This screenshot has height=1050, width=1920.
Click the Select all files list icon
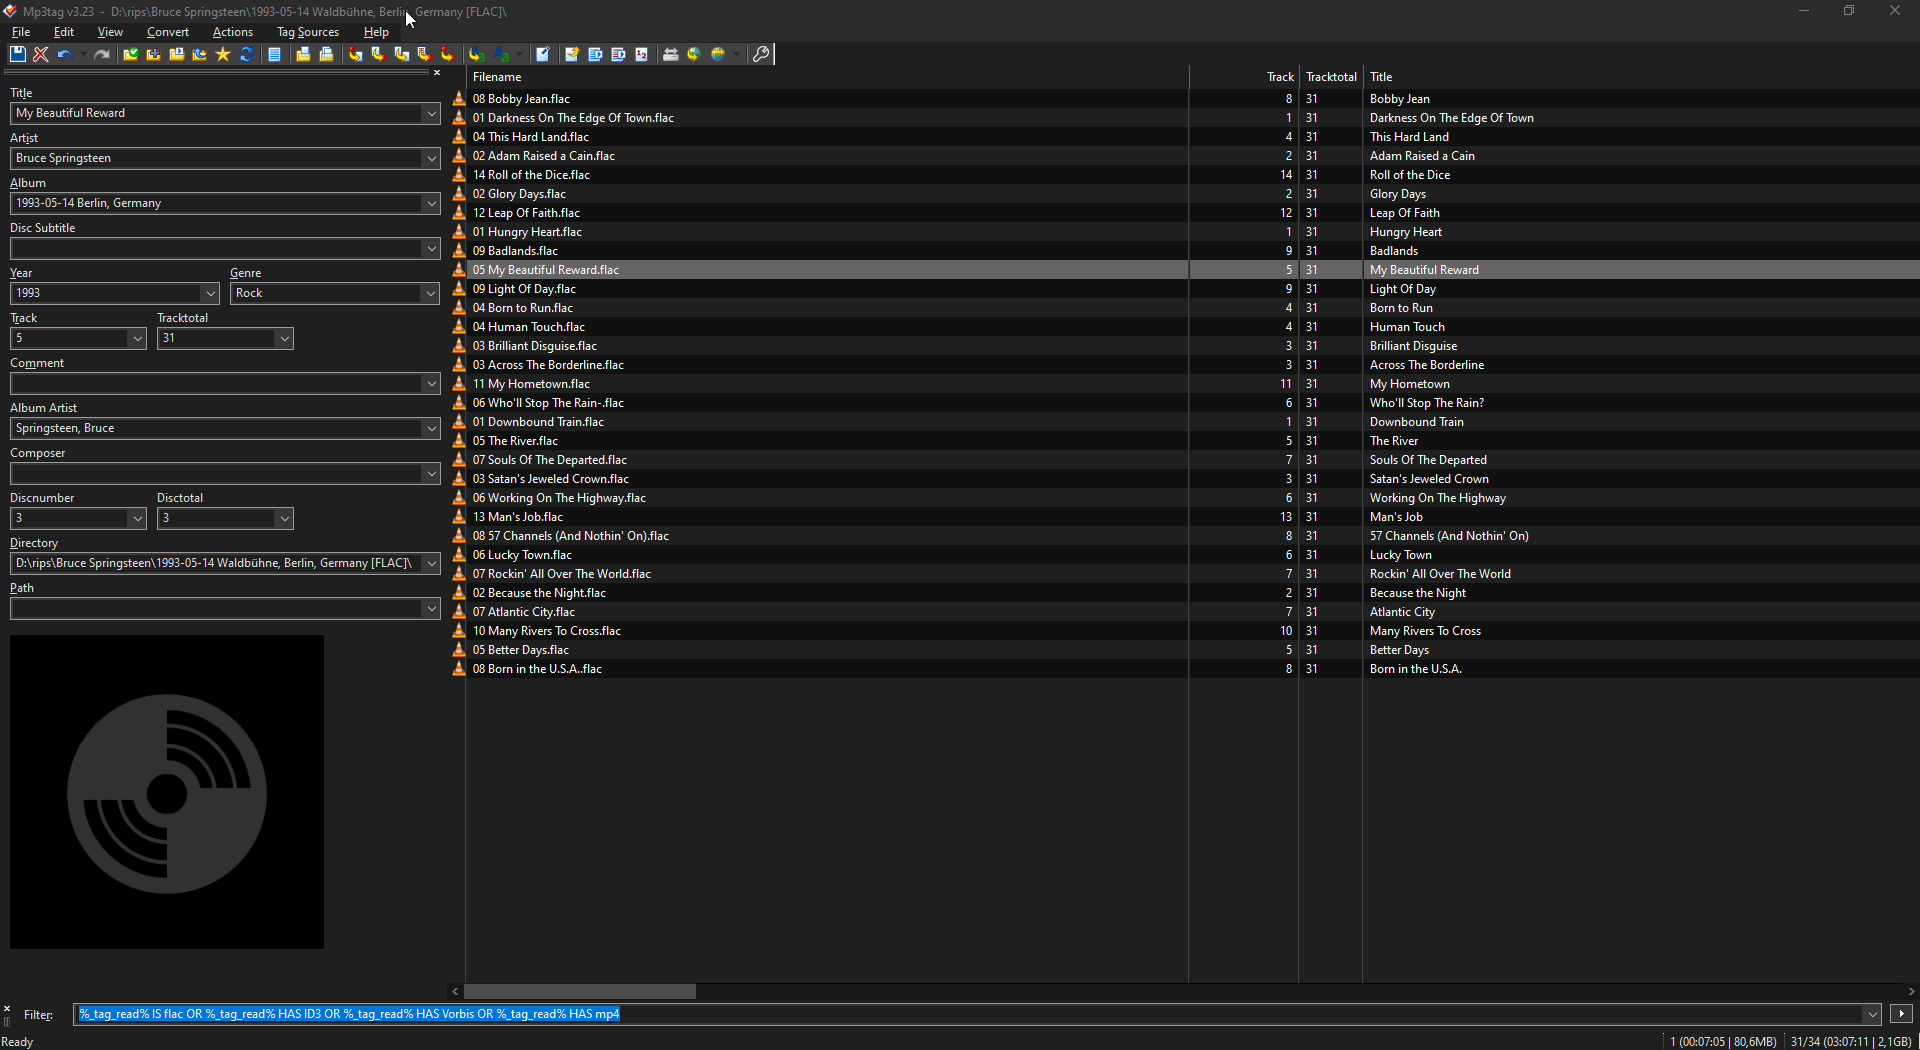click(x=274, y=54)
